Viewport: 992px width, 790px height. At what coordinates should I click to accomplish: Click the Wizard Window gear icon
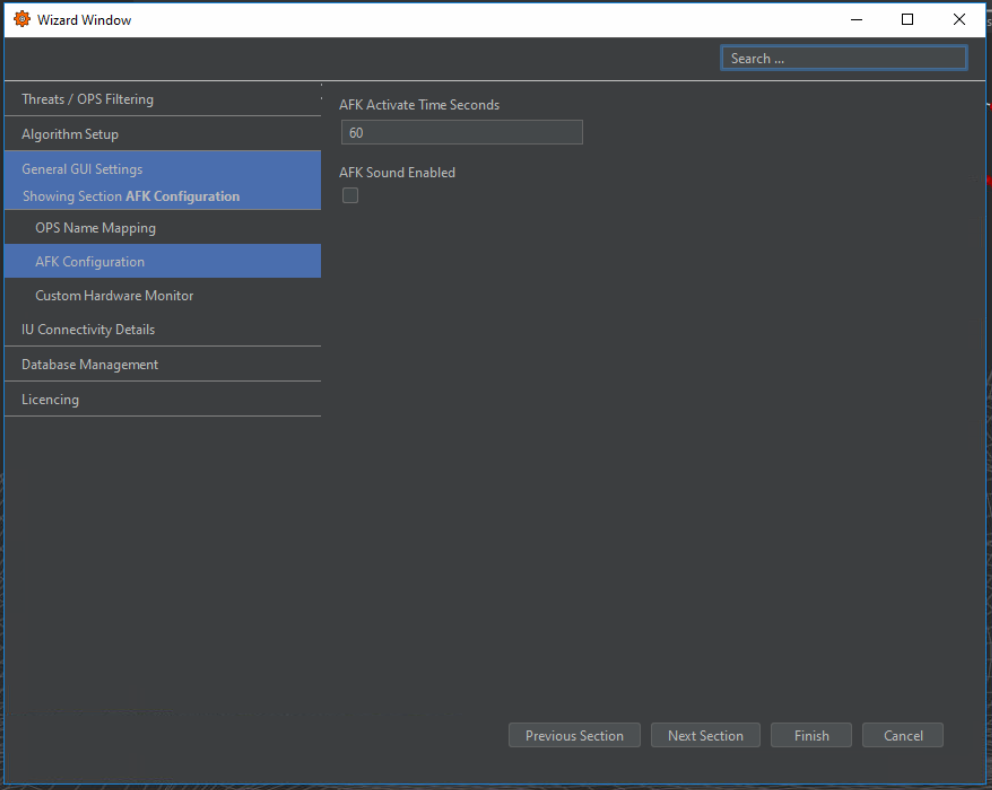[x=22, y=19]
